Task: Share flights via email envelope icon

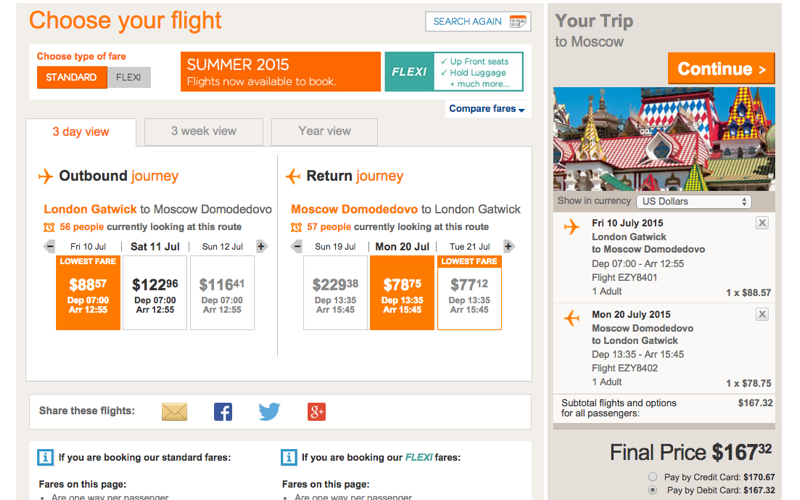Action: [174, 411]
